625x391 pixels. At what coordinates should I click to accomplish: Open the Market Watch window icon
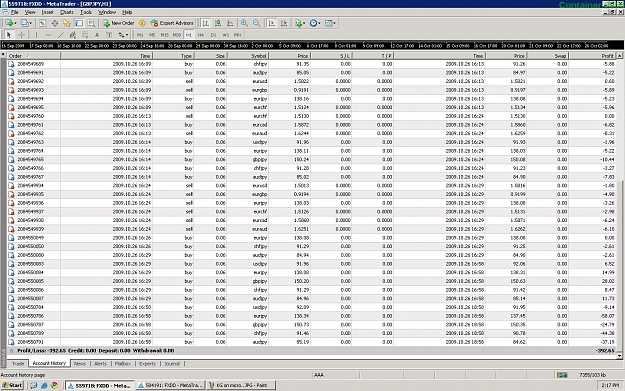point(42,23)
